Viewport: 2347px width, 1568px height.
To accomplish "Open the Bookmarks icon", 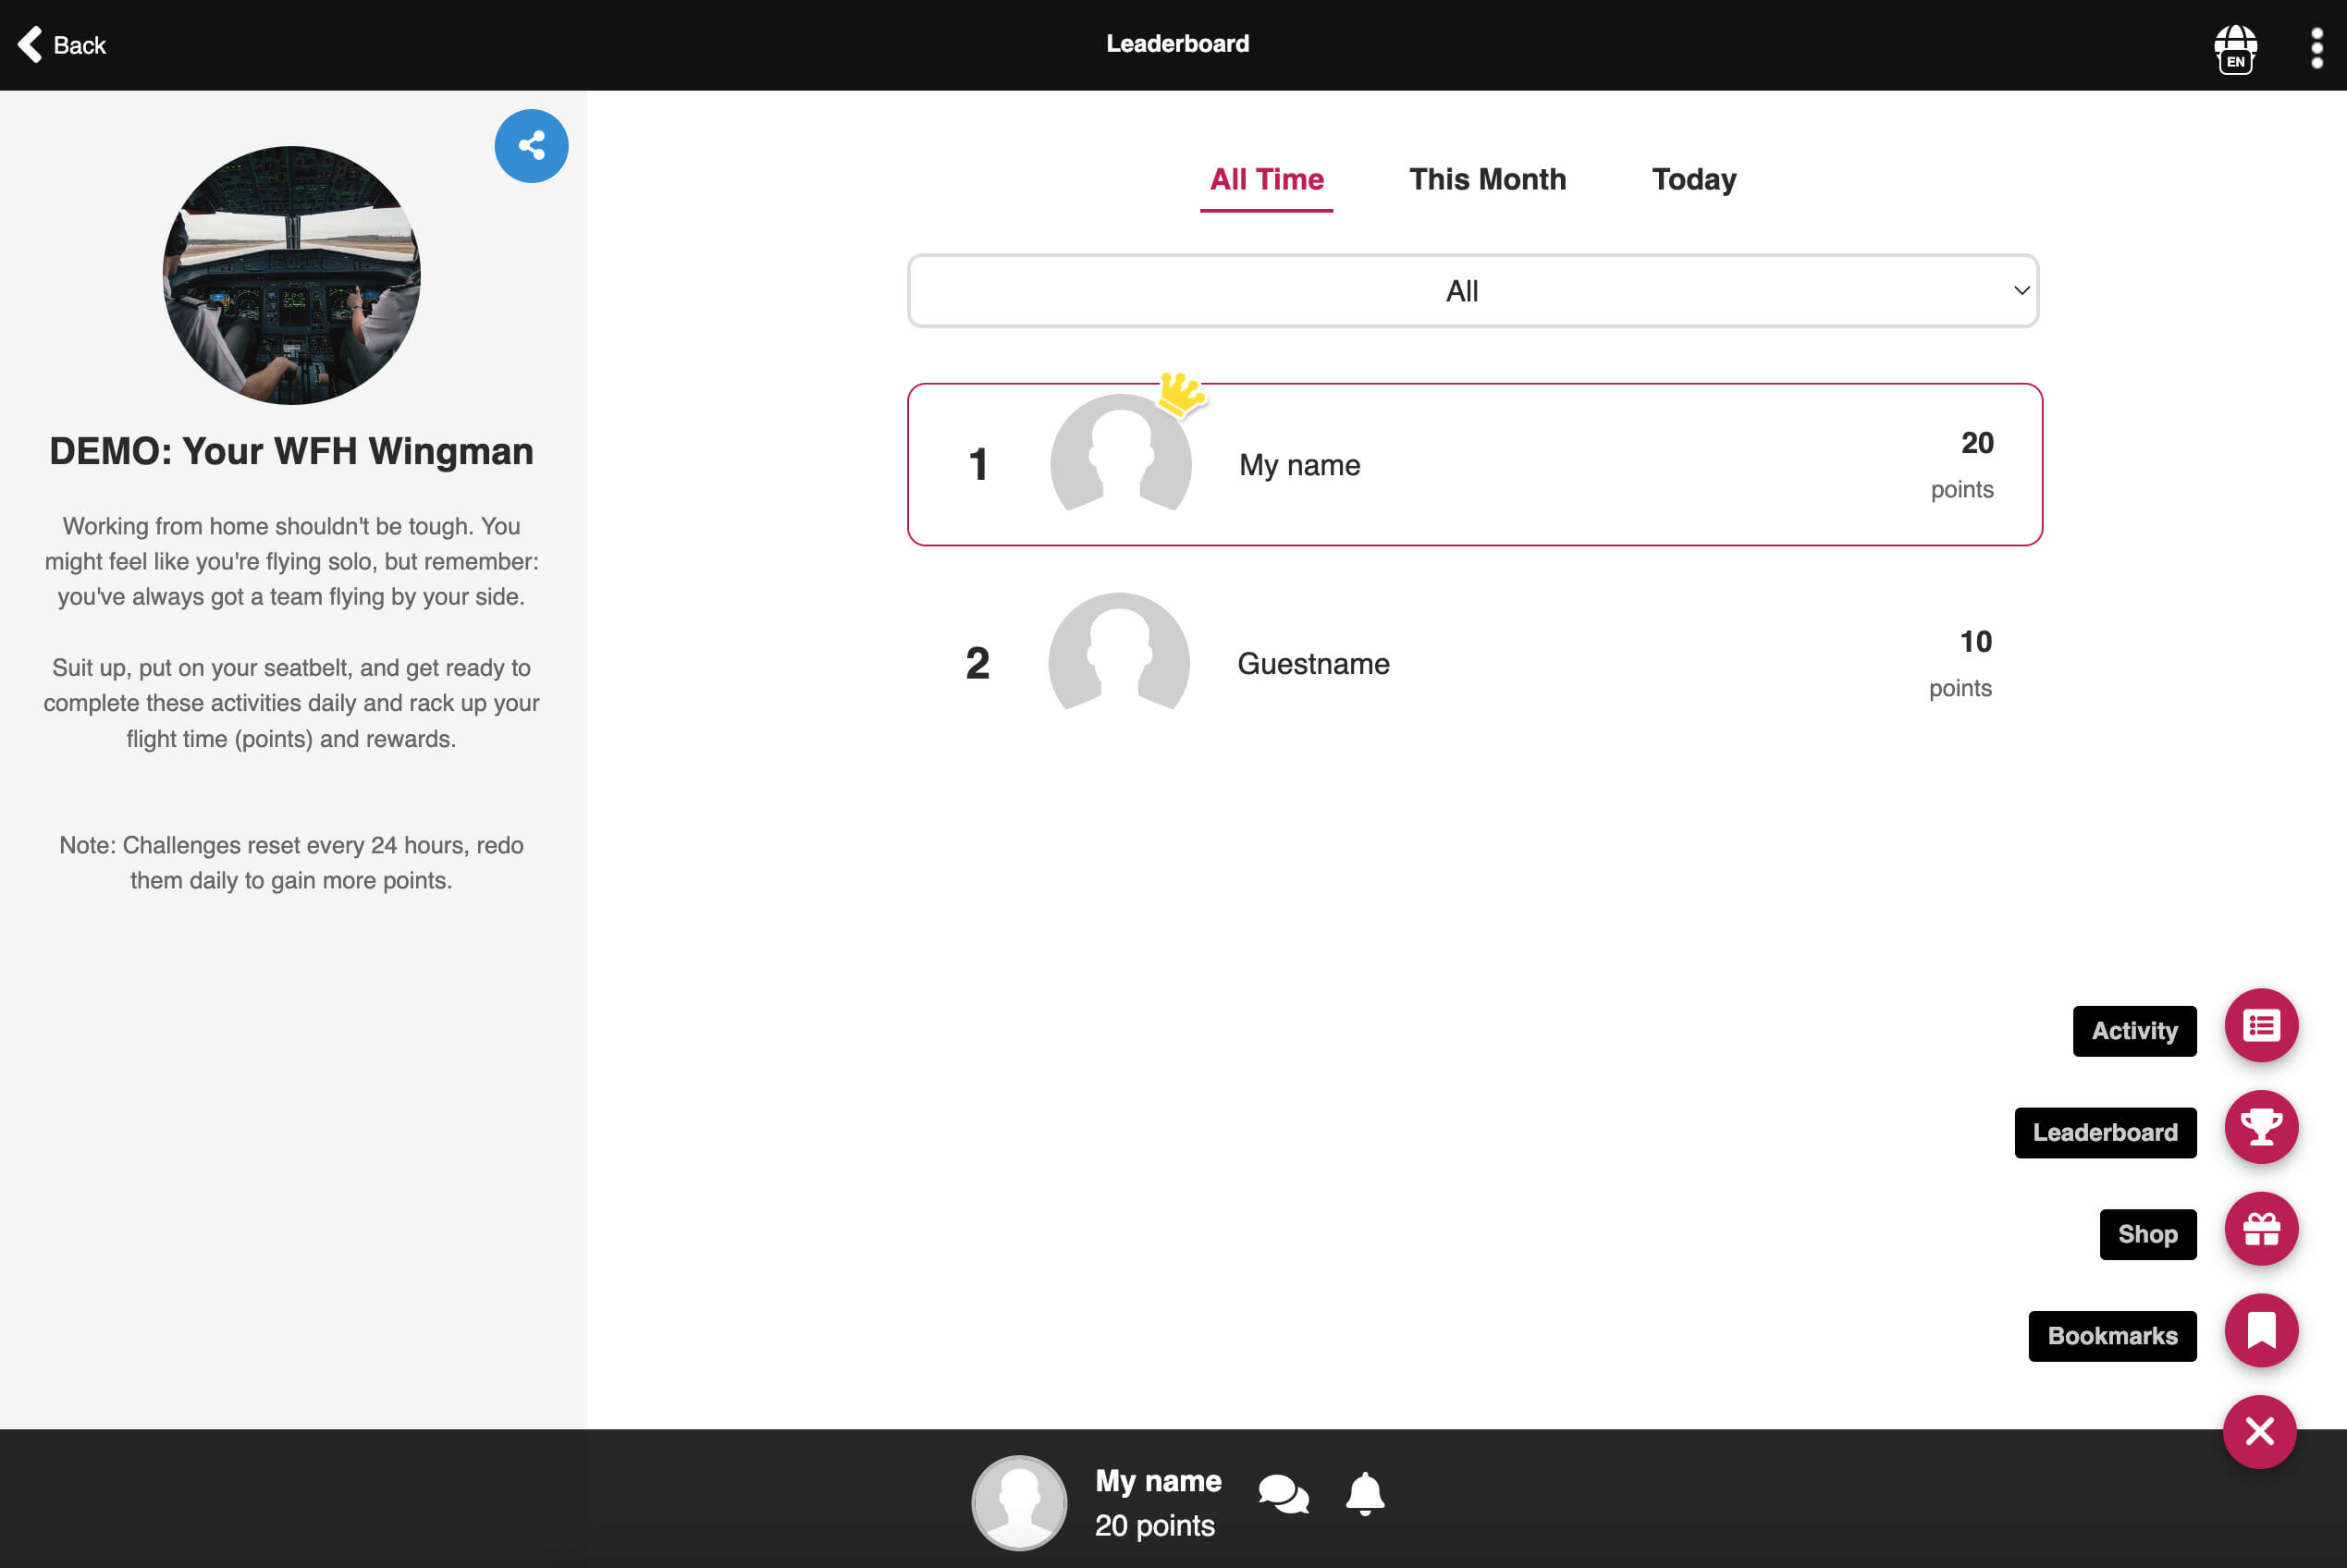I will click(x=2261, y=1331).
